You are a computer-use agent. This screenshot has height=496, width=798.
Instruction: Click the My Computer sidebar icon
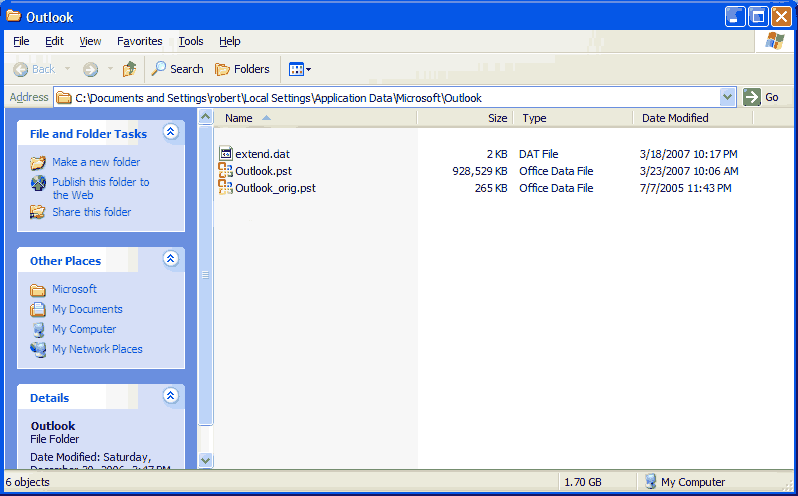point(39,330)
